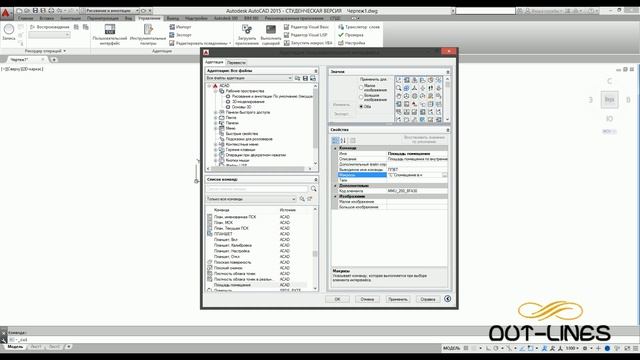Click the Справка button
The height and width of the screenshot is (360, 640).
click(428, 299)
